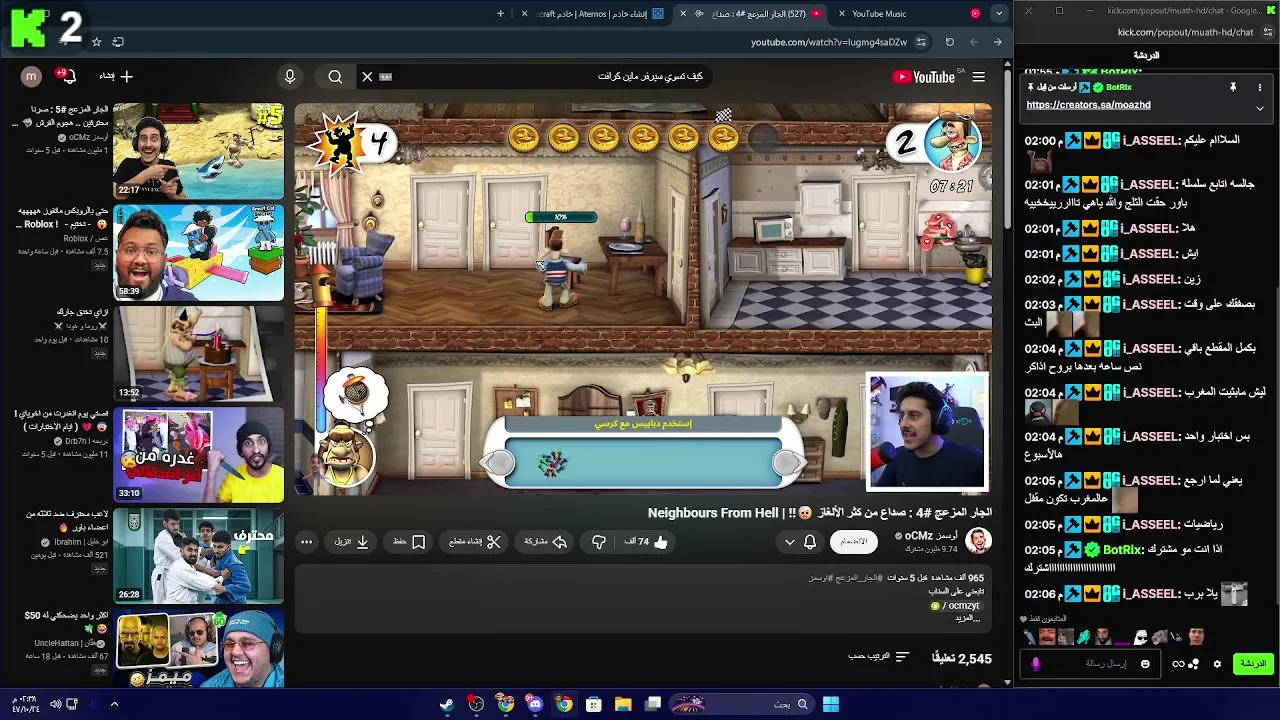Play the recommended video lasting 33:10
This screenshot has height=720, width=1280.
(199, 454)
